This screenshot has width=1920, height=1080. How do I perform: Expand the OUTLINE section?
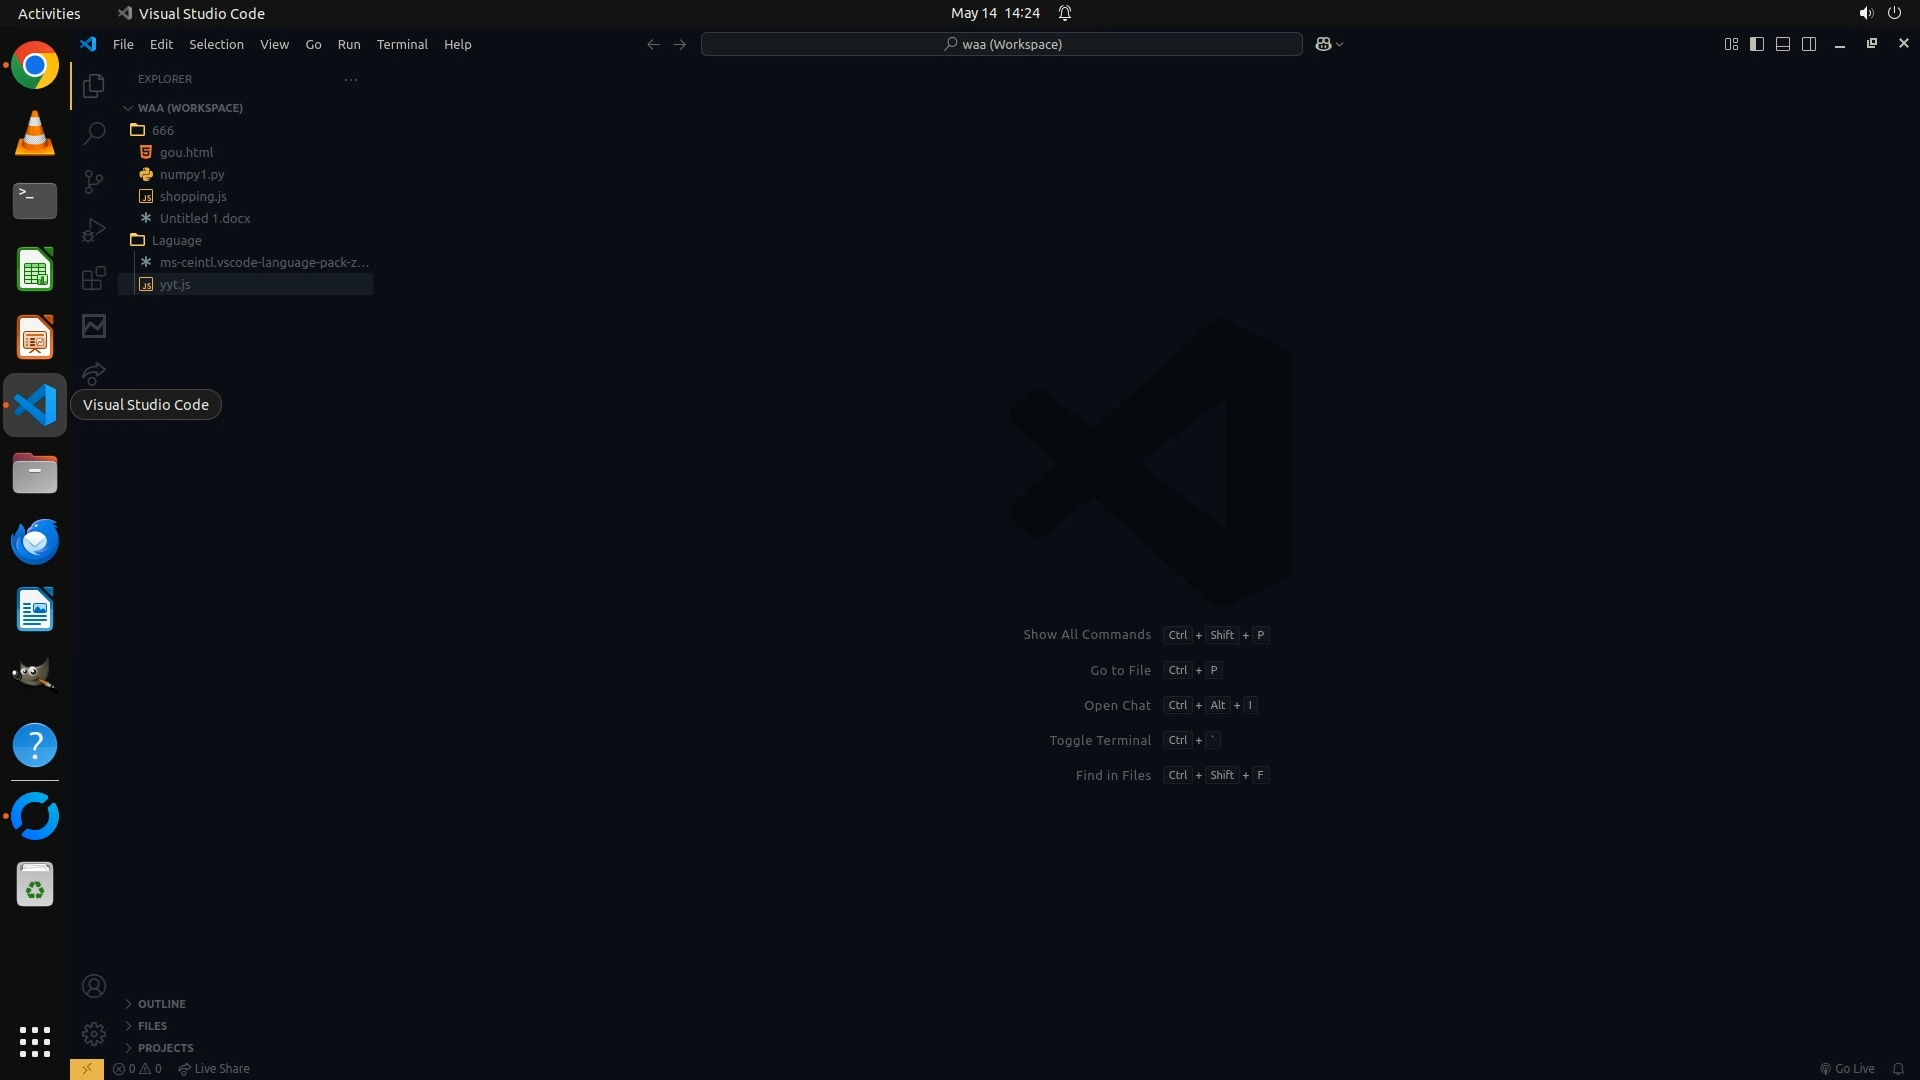click(161, 1004)
